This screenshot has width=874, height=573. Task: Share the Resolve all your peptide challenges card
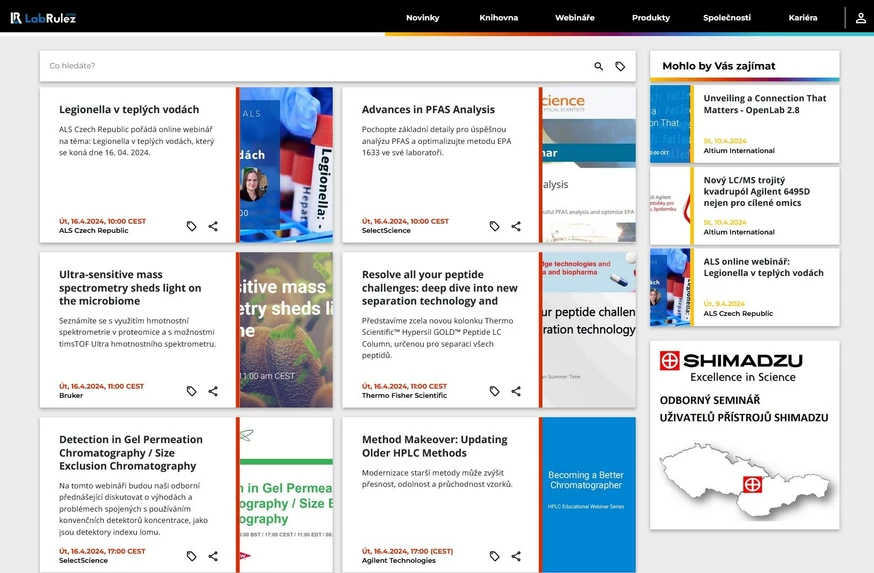pos(516,391)
